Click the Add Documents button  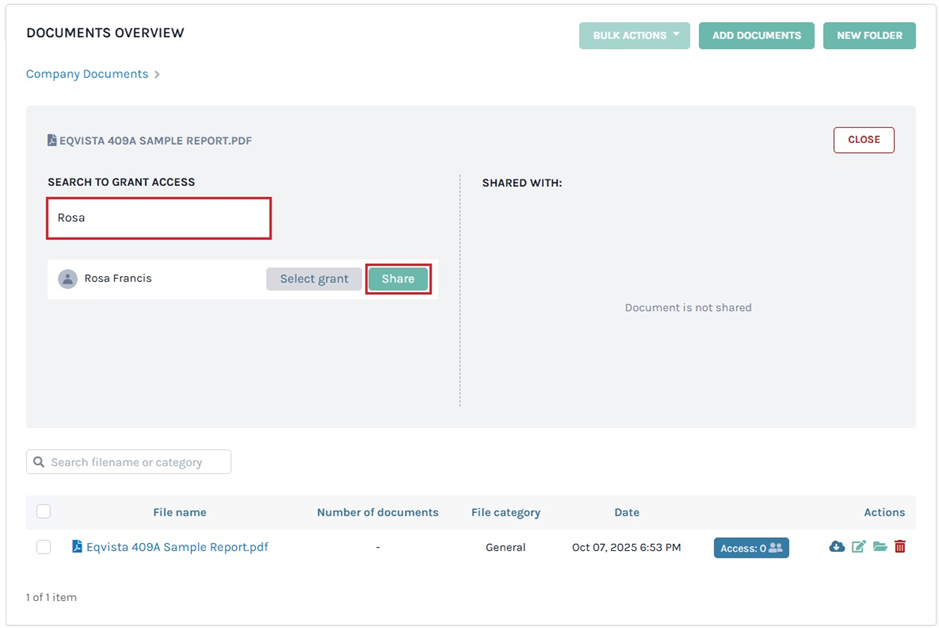(x=756, y=36)
